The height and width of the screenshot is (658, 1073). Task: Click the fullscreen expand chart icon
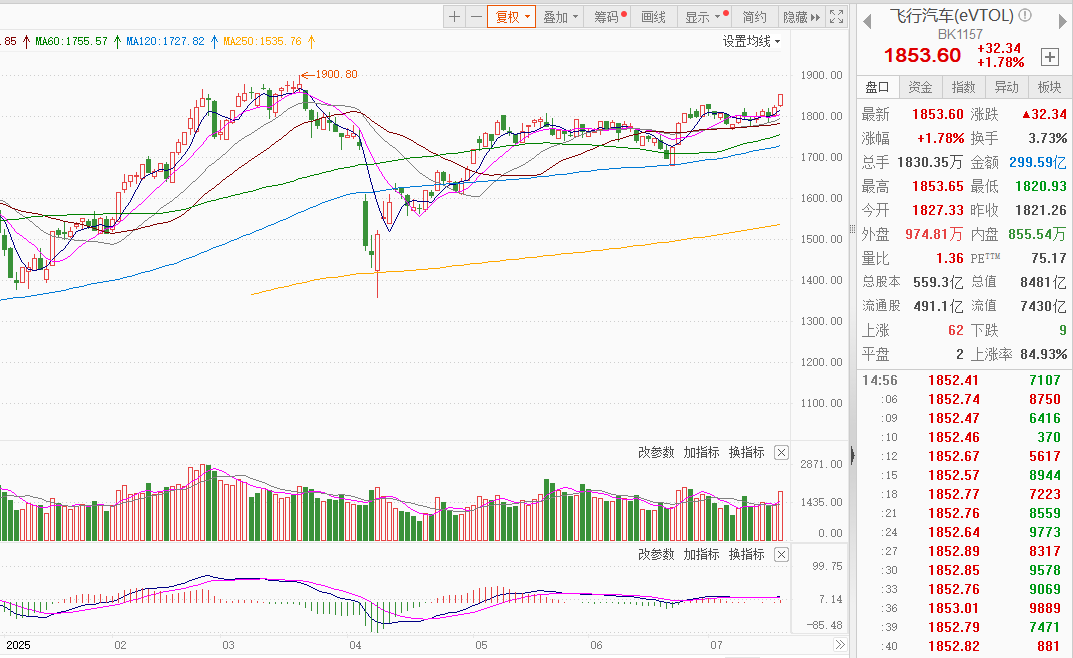tap(837, 17)
